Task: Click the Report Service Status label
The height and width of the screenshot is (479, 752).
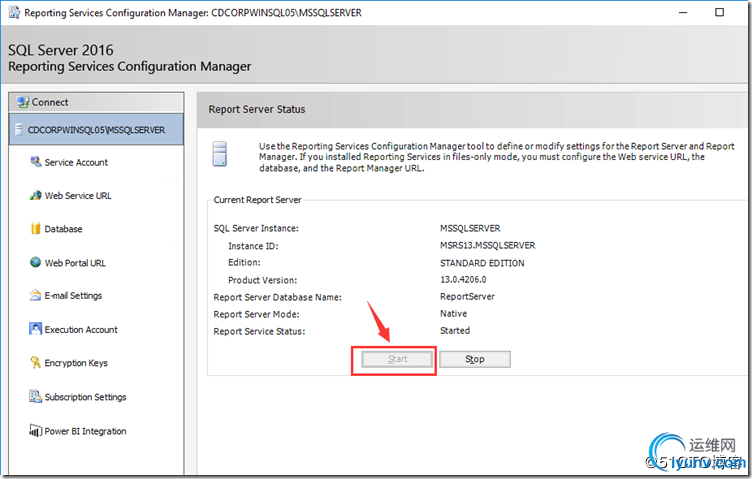Action: point(259,331)
